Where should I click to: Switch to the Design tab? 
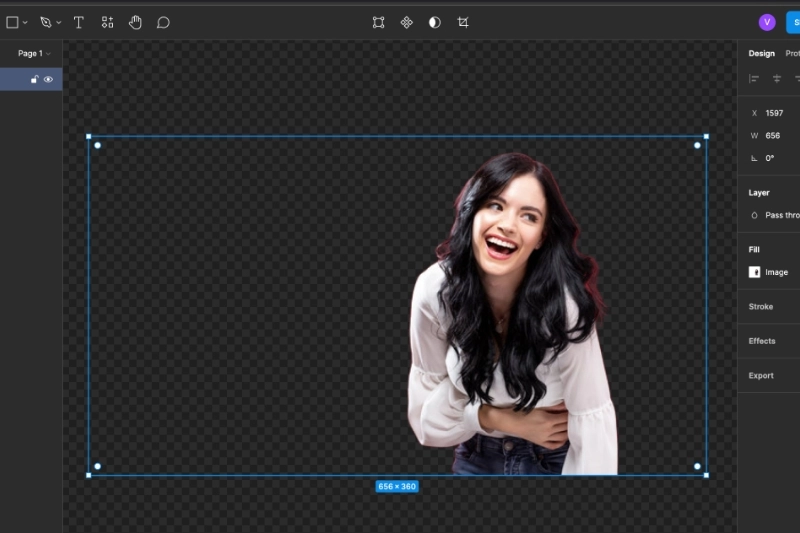[761, 53]
